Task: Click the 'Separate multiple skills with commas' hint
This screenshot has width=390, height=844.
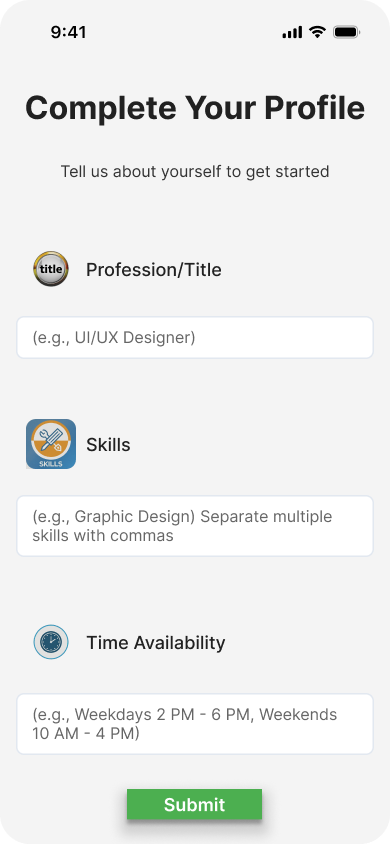Action: [x=183, y=526]
